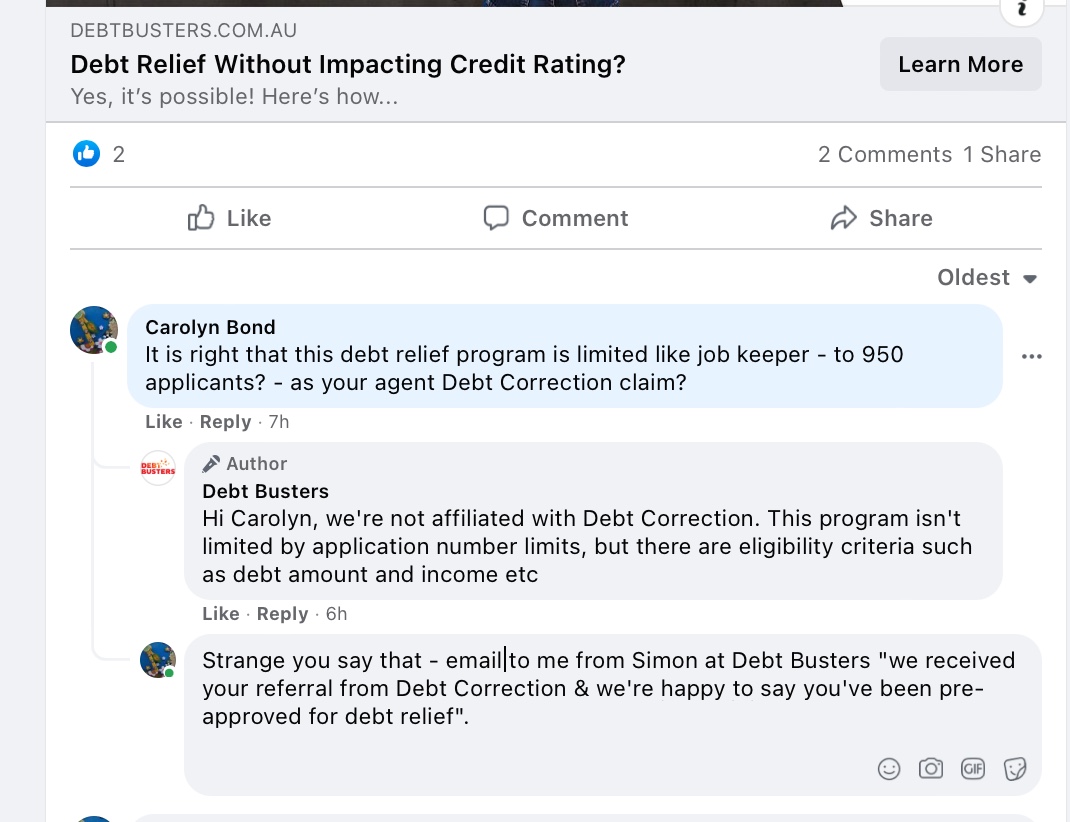1070x822 pixels.
Task: Like the Debt Busters reply
Action: click(220, 614)
